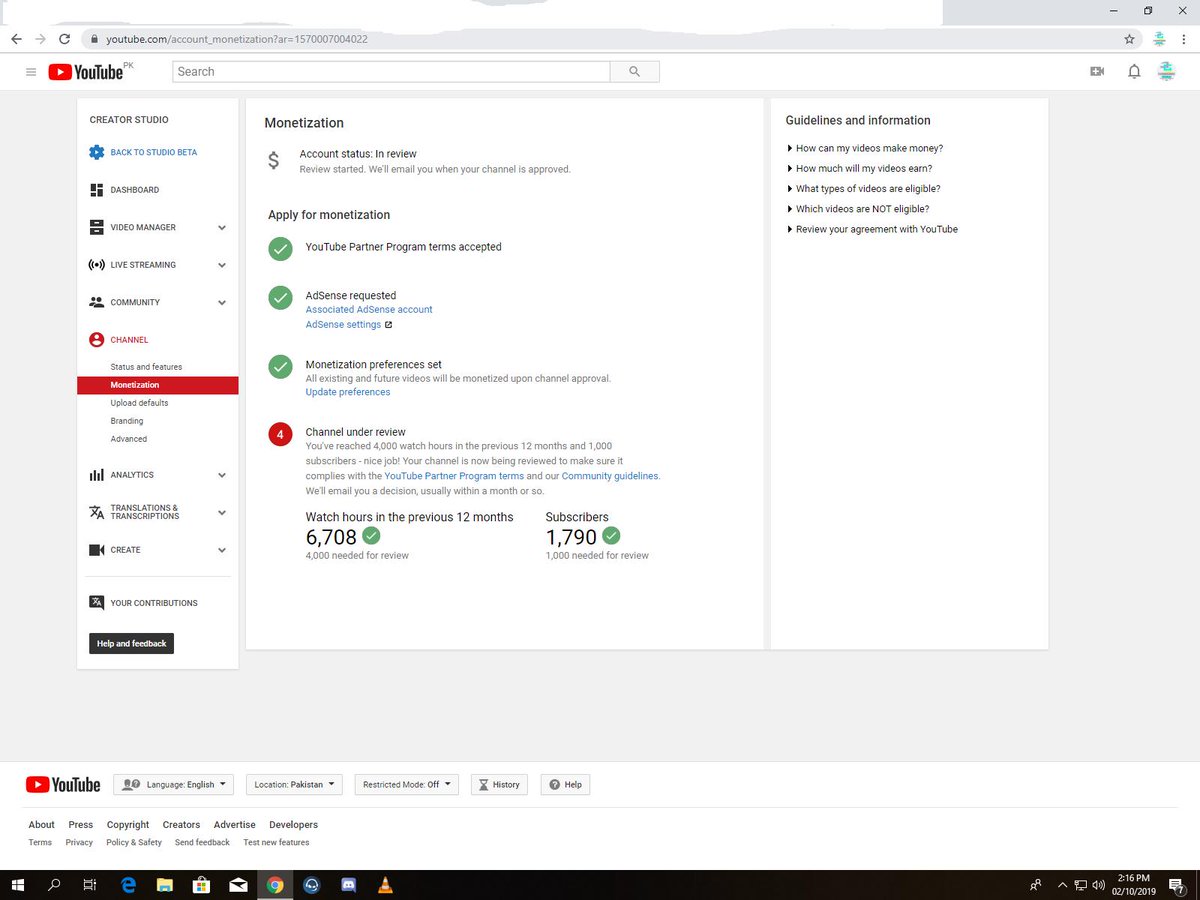The image size is (1200, 900).
Task: Expand the Live Streaming section
Action: click(x=222, y=265)
